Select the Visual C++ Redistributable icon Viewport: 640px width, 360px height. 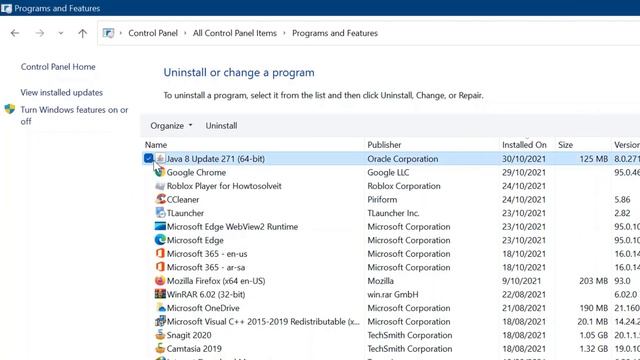pyautogui.click(x=160, y=321)
